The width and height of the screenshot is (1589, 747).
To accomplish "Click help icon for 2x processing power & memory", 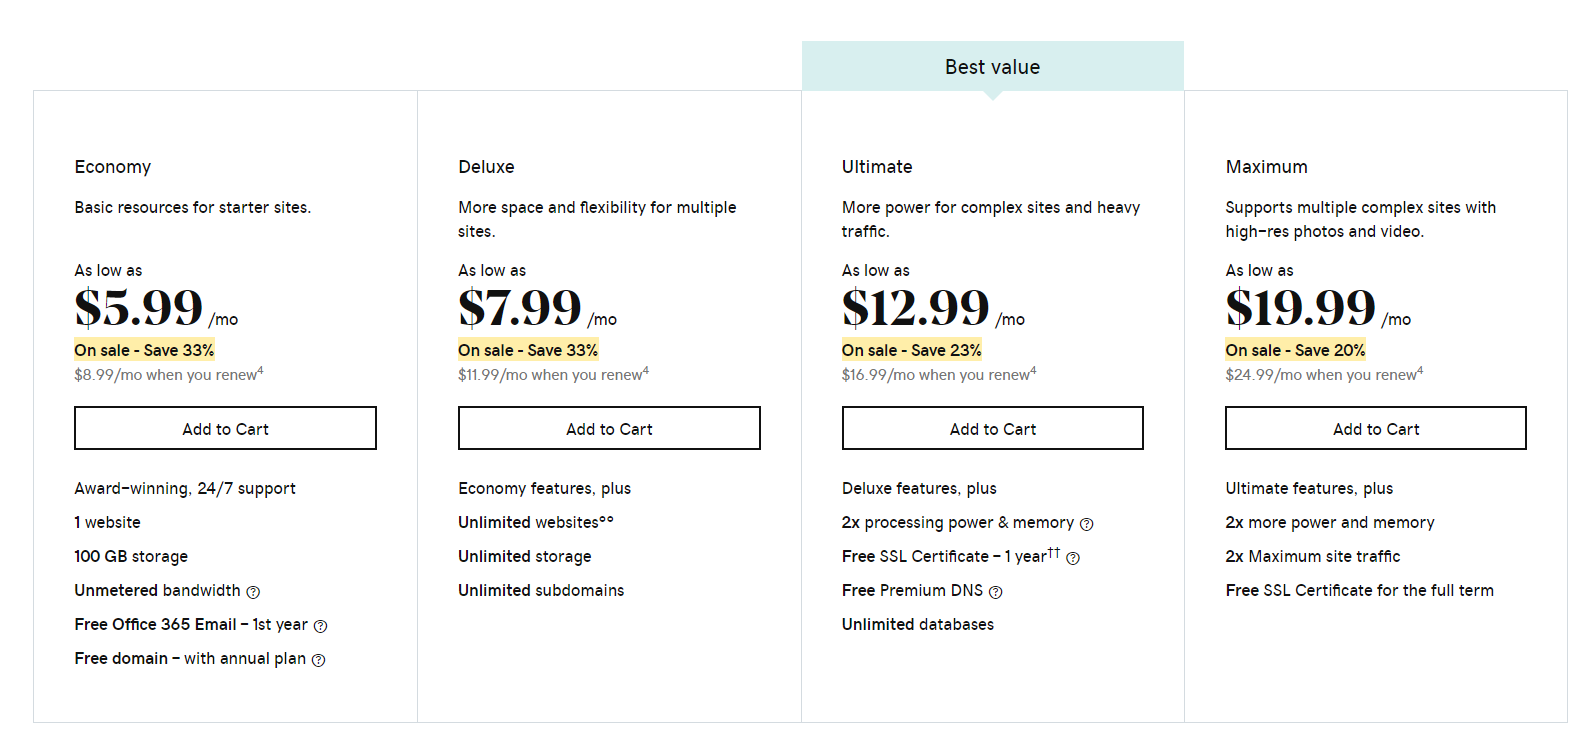I will pyautogui.click(x=1086, y=524).
